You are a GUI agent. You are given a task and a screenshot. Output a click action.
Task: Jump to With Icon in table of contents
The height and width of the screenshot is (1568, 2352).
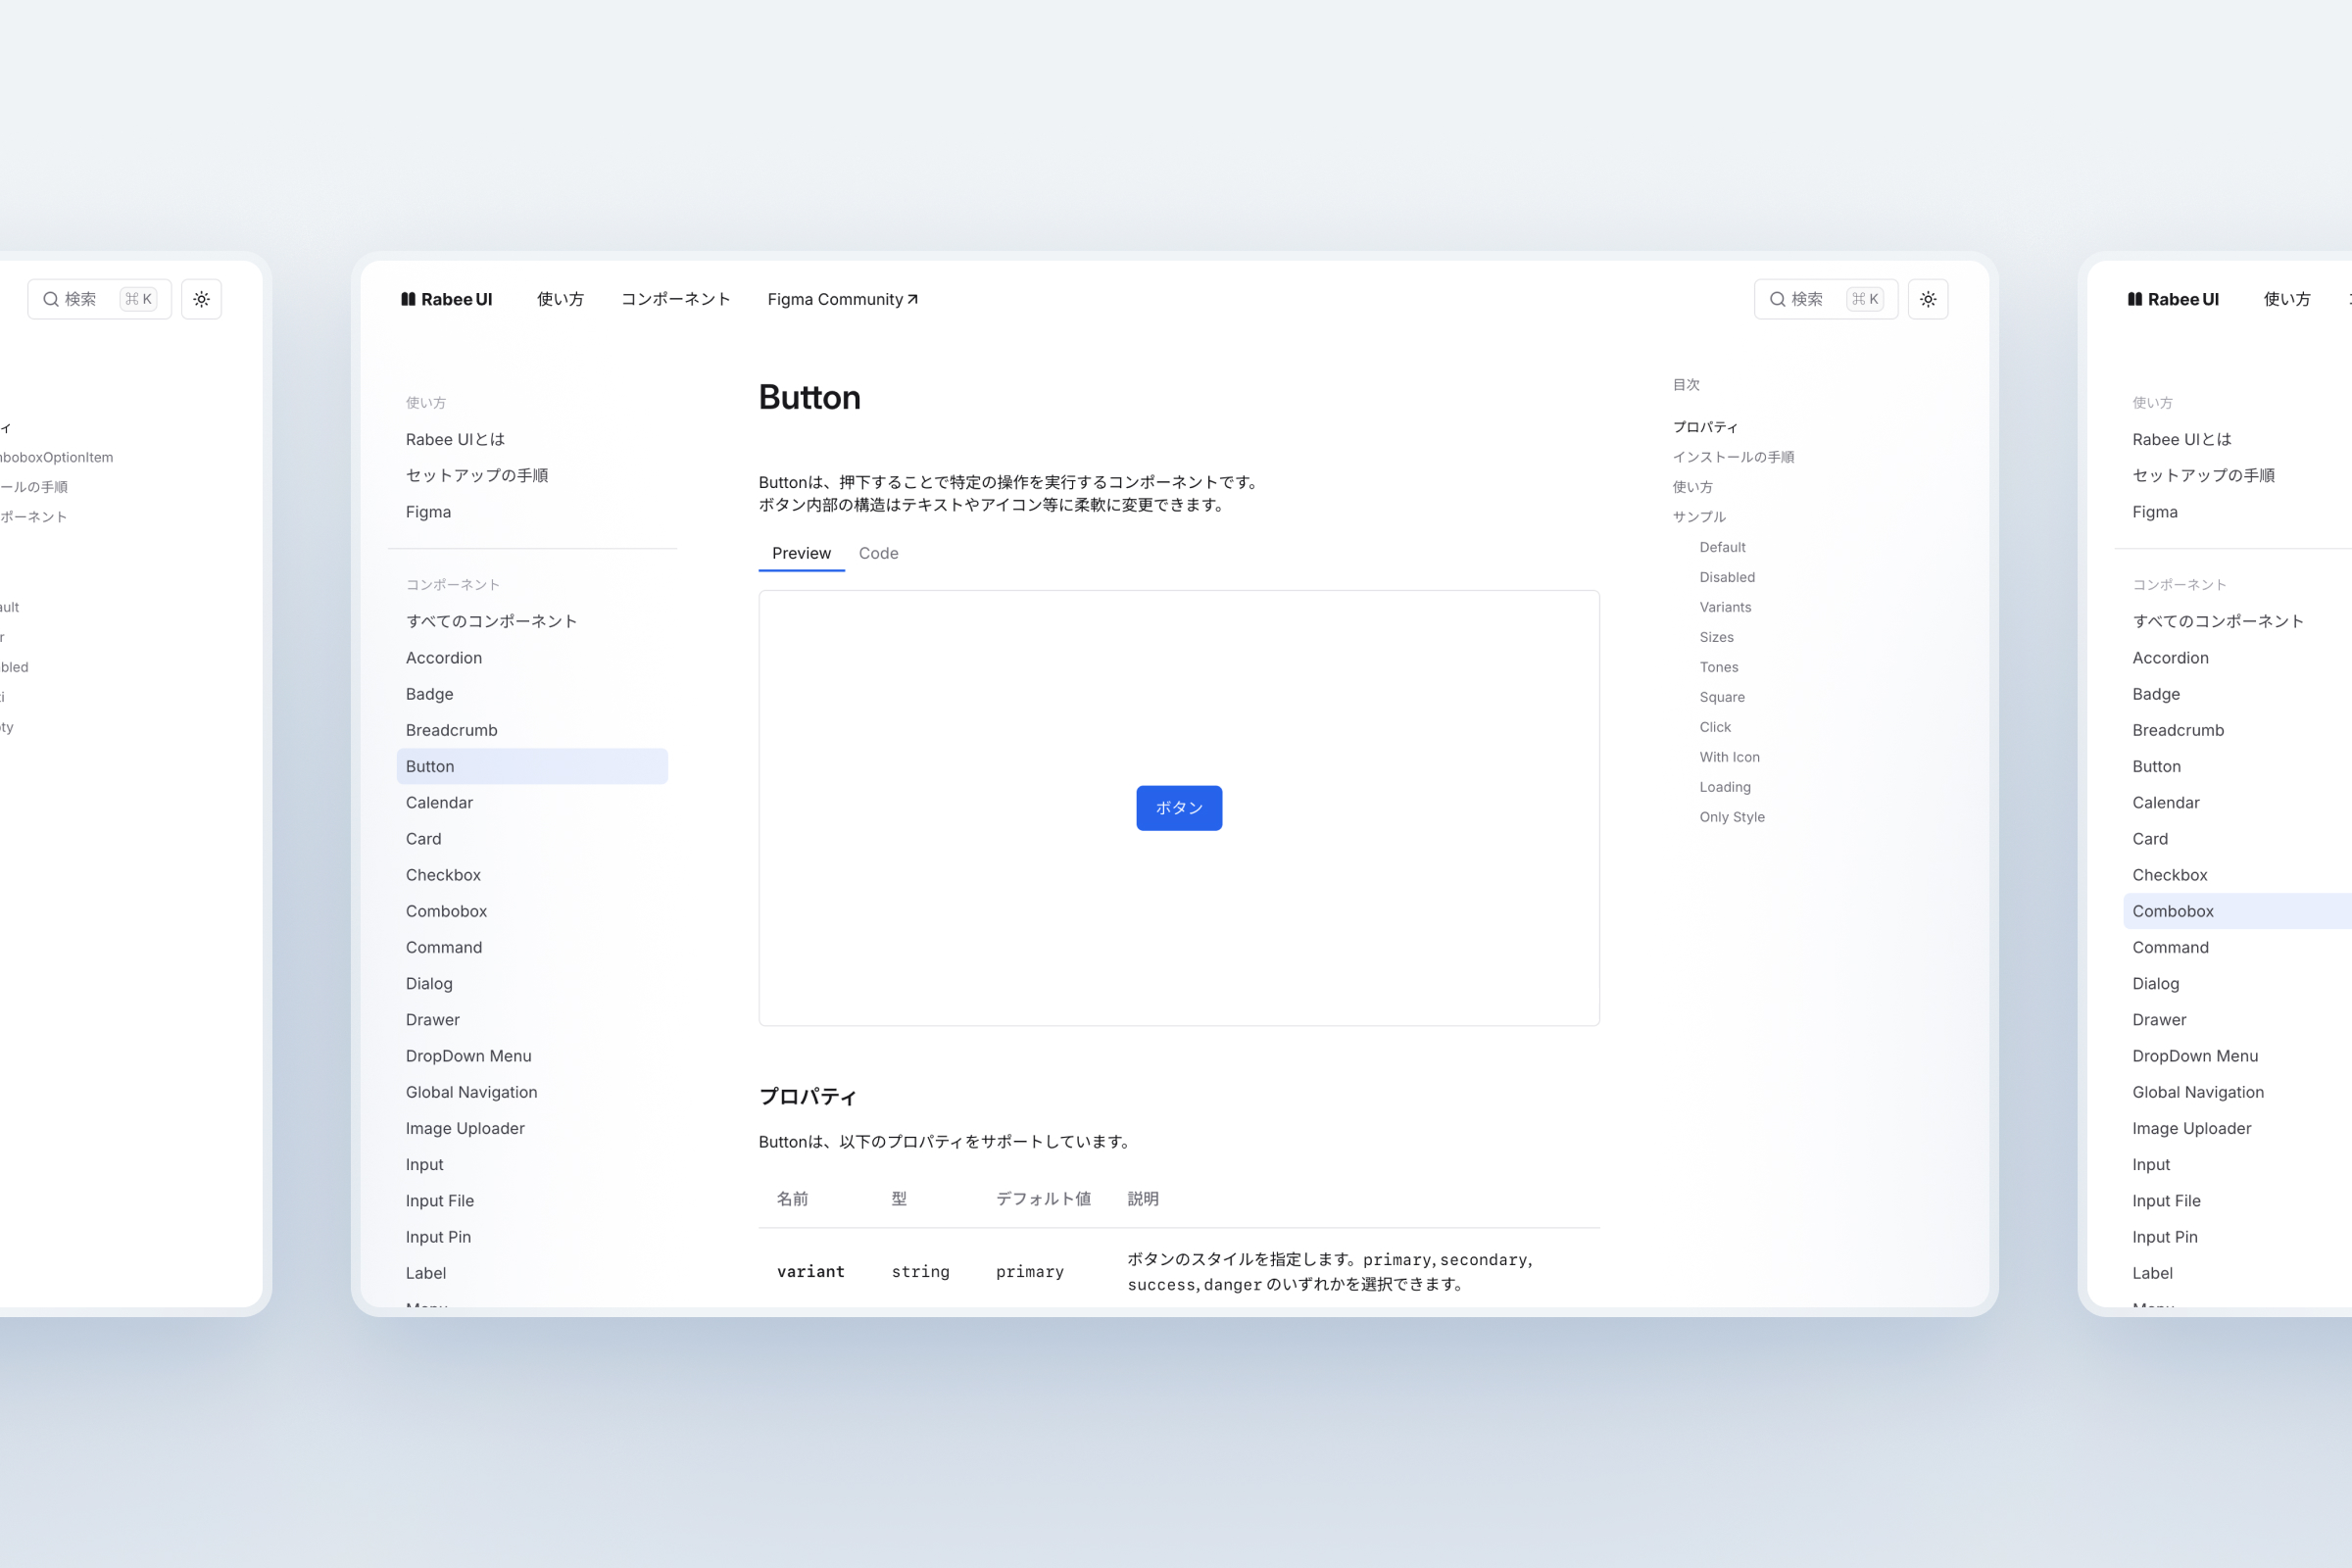click(x=1729, y=757)
